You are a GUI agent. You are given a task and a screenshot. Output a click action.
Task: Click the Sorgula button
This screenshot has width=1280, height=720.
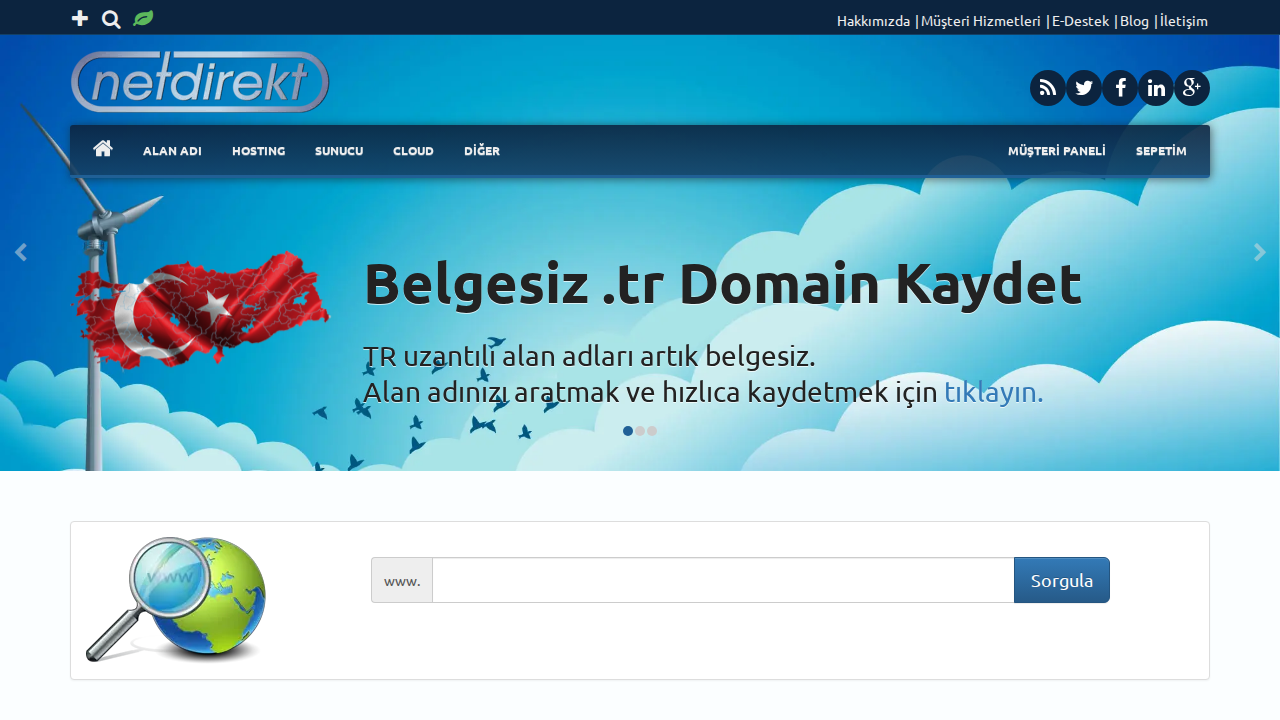tap(1062, 580)
